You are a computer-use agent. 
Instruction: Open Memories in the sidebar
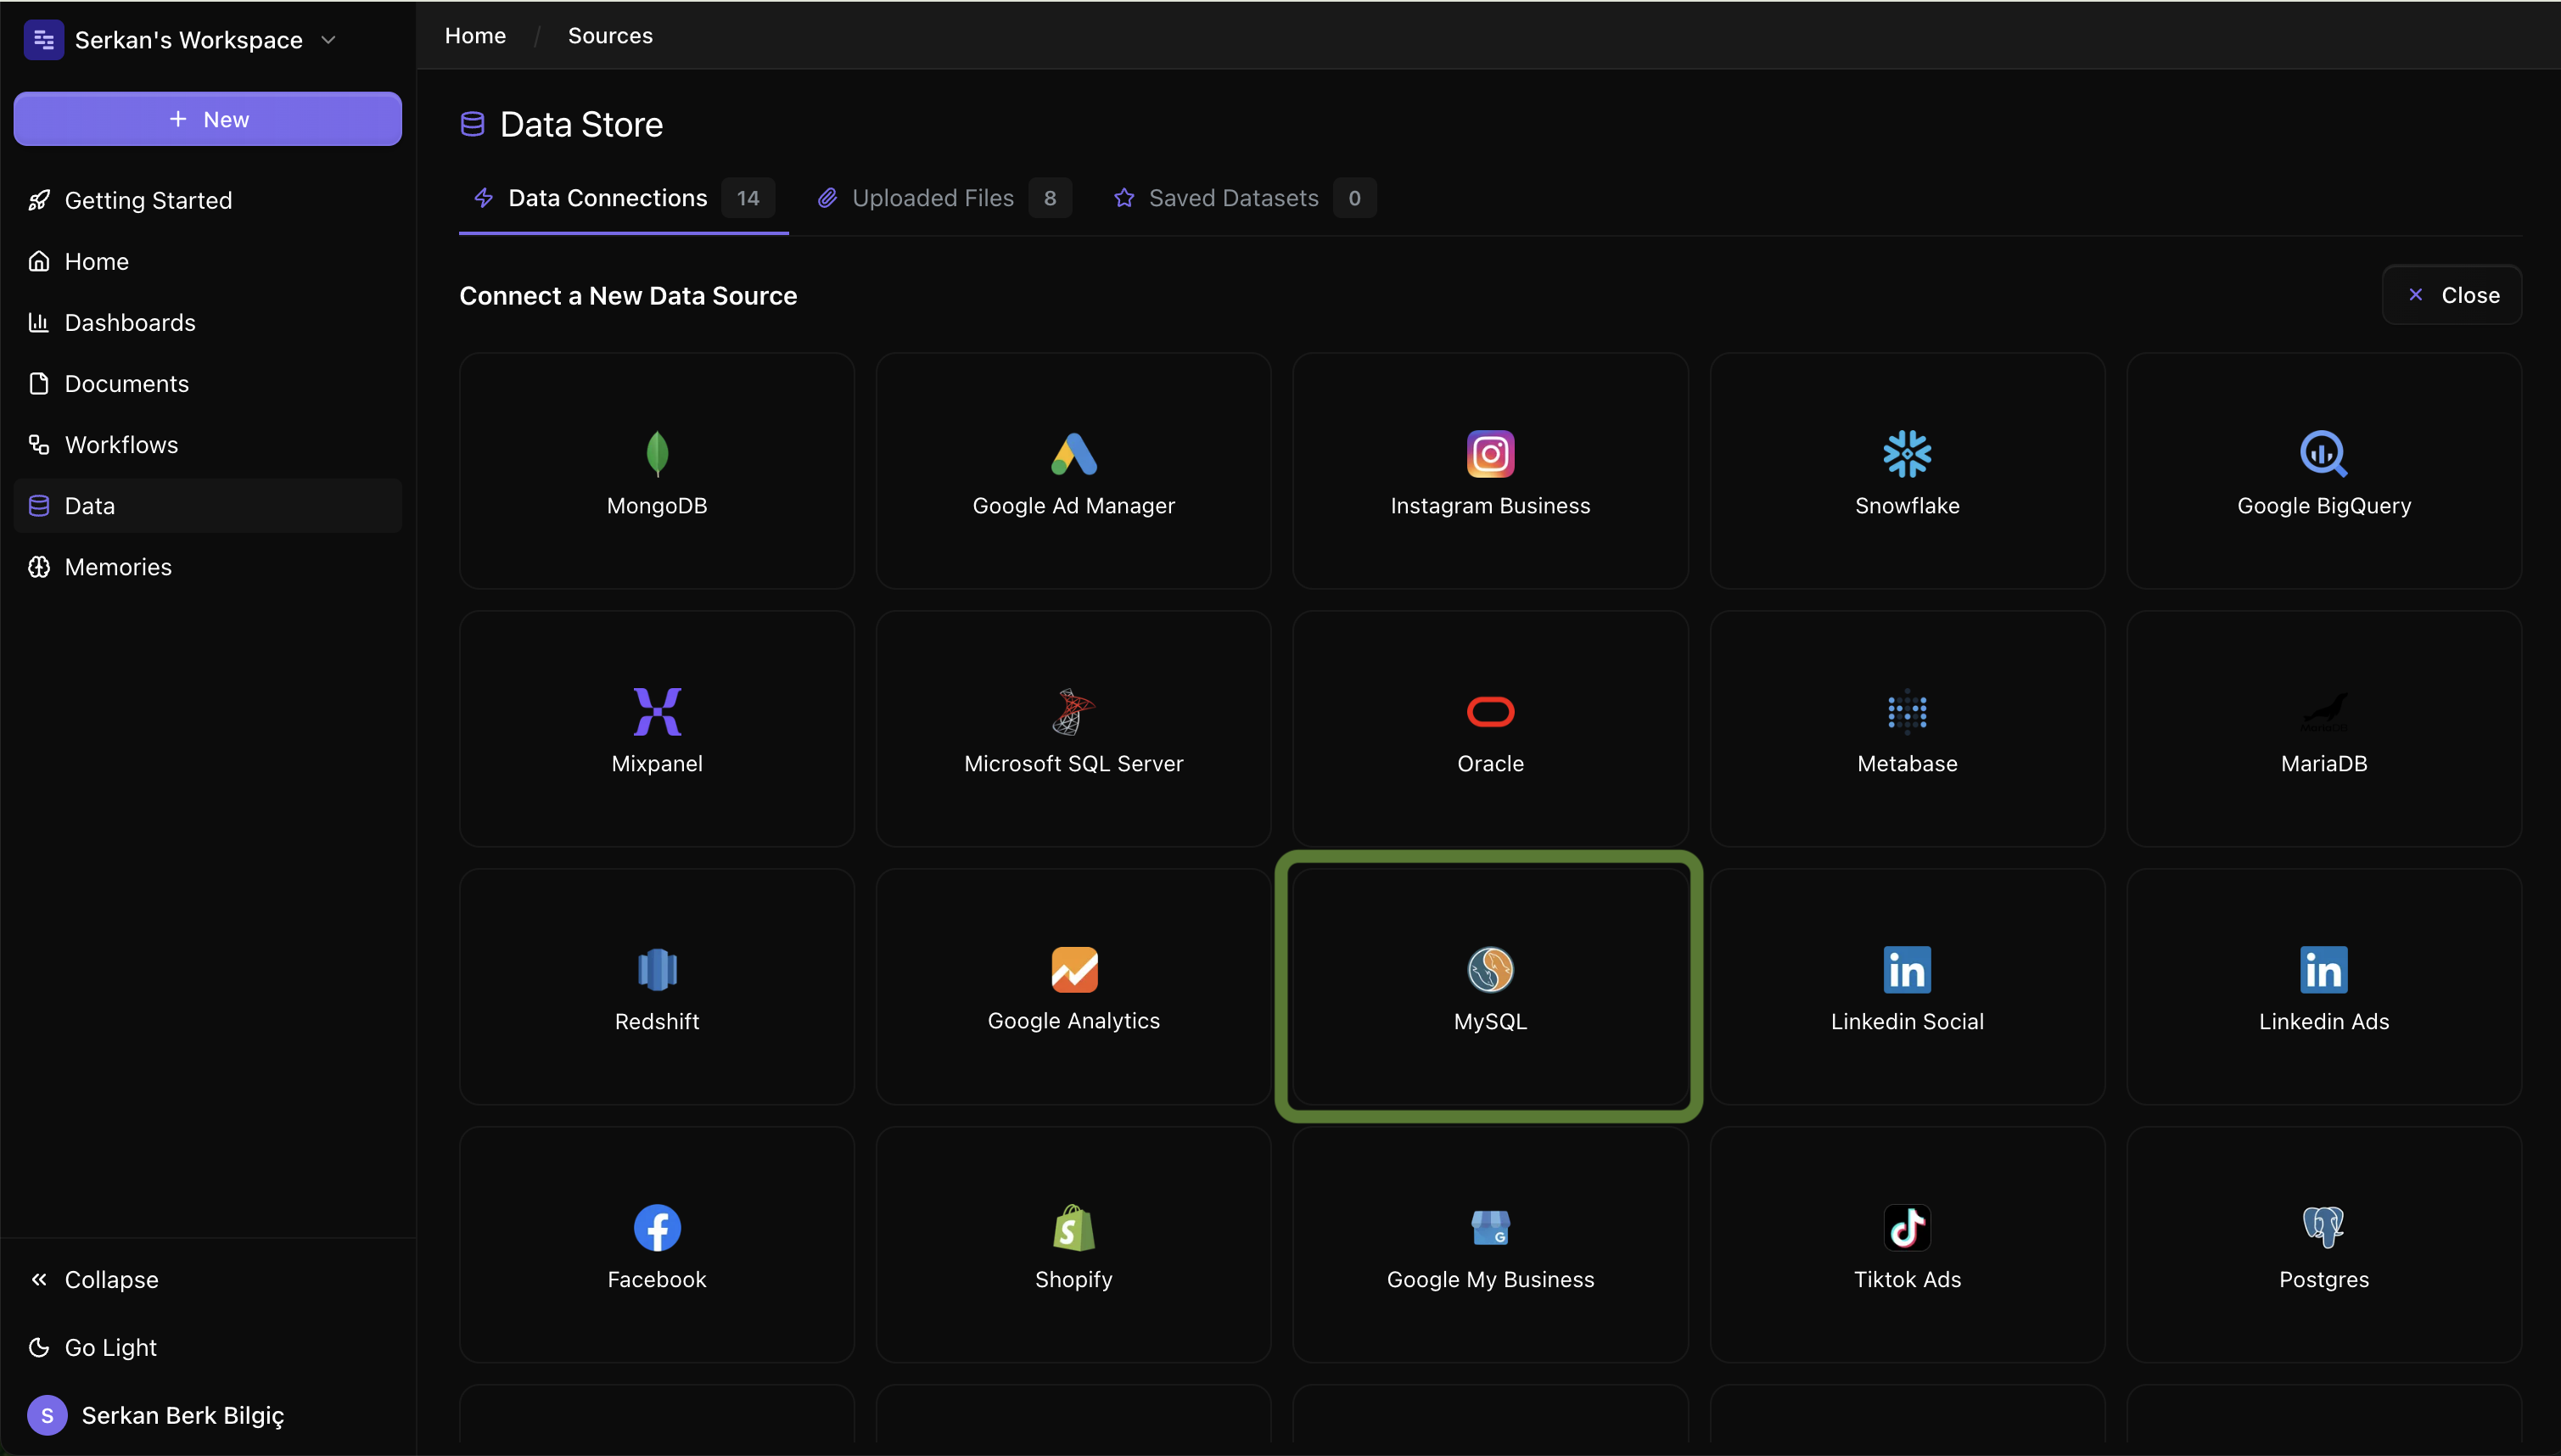208,566
